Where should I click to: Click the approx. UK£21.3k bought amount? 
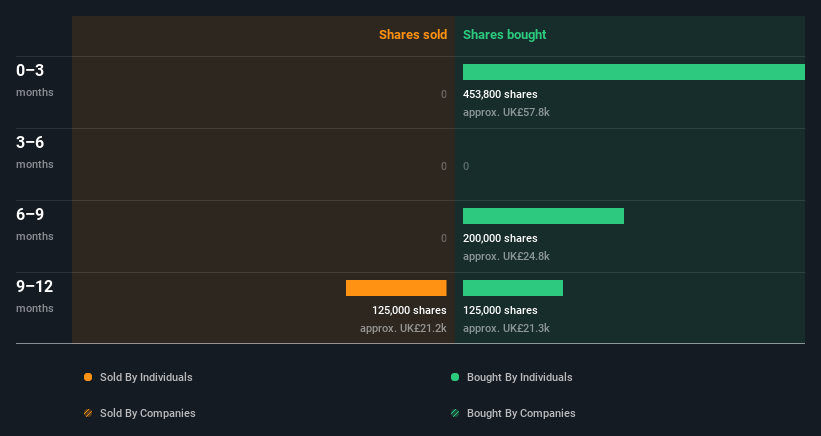506,328
